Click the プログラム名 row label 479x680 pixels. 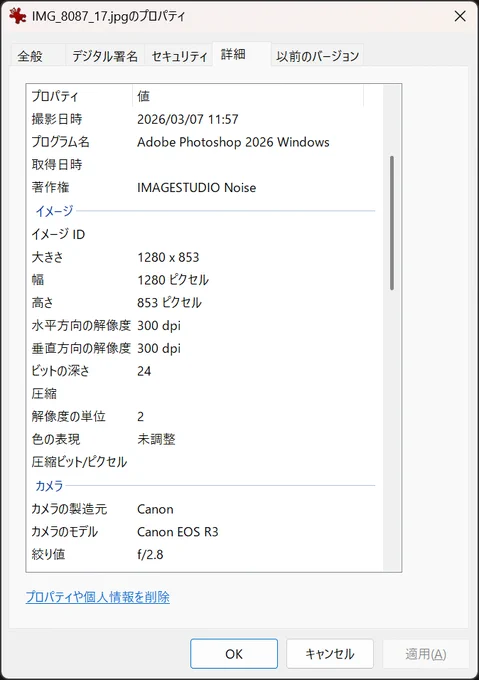click(x=60, y=142)
